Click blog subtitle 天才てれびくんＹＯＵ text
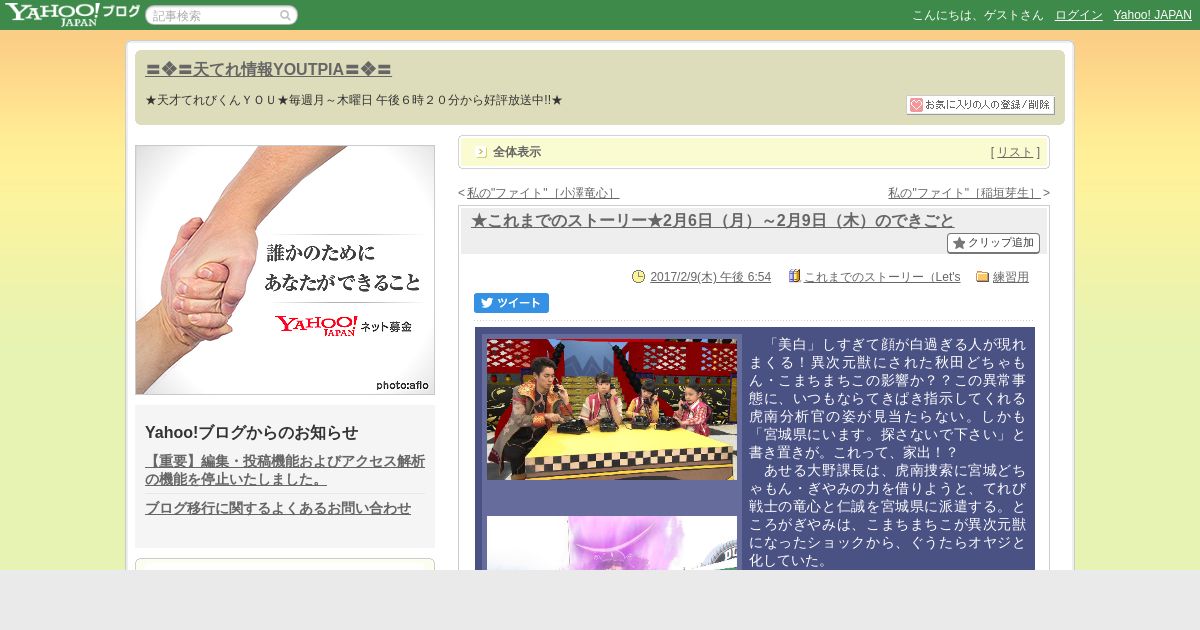 pos(354,100)
